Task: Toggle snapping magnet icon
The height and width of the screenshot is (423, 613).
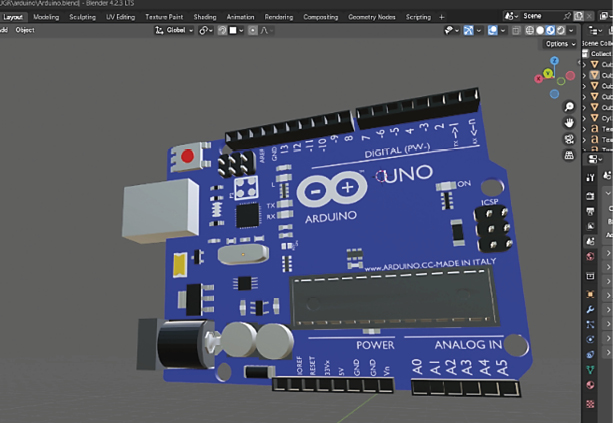Action: click(x=222, y=30)
